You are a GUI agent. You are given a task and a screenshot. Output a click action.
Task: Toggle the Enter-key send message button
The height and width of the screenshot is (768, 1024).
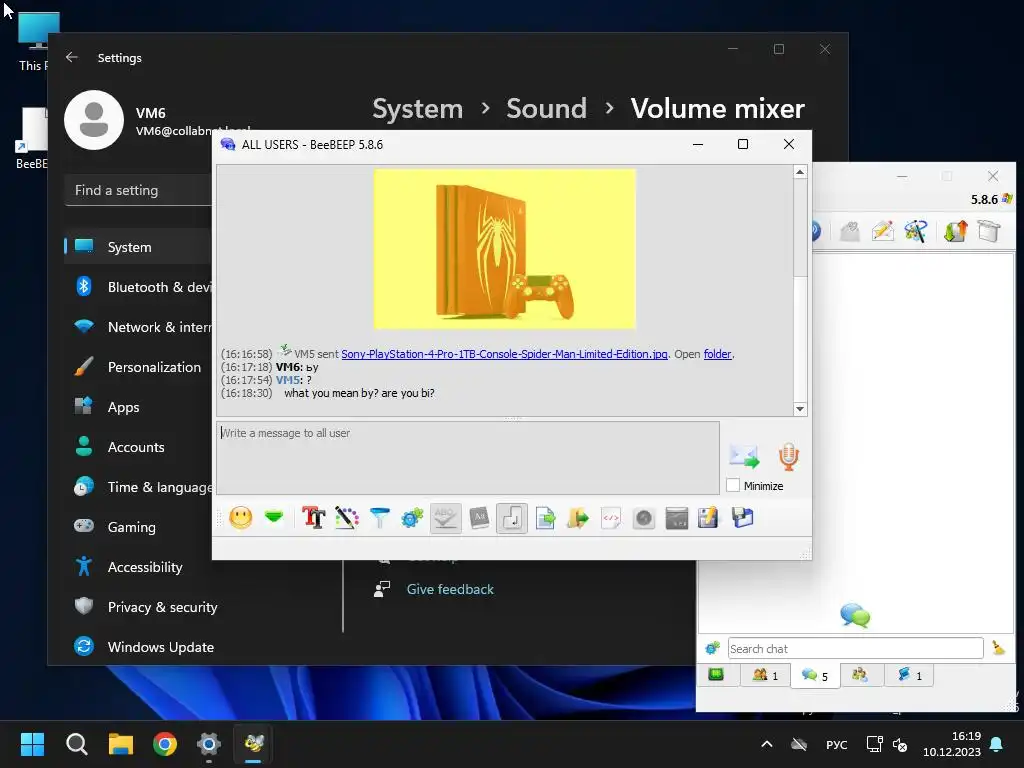(512, 519)
